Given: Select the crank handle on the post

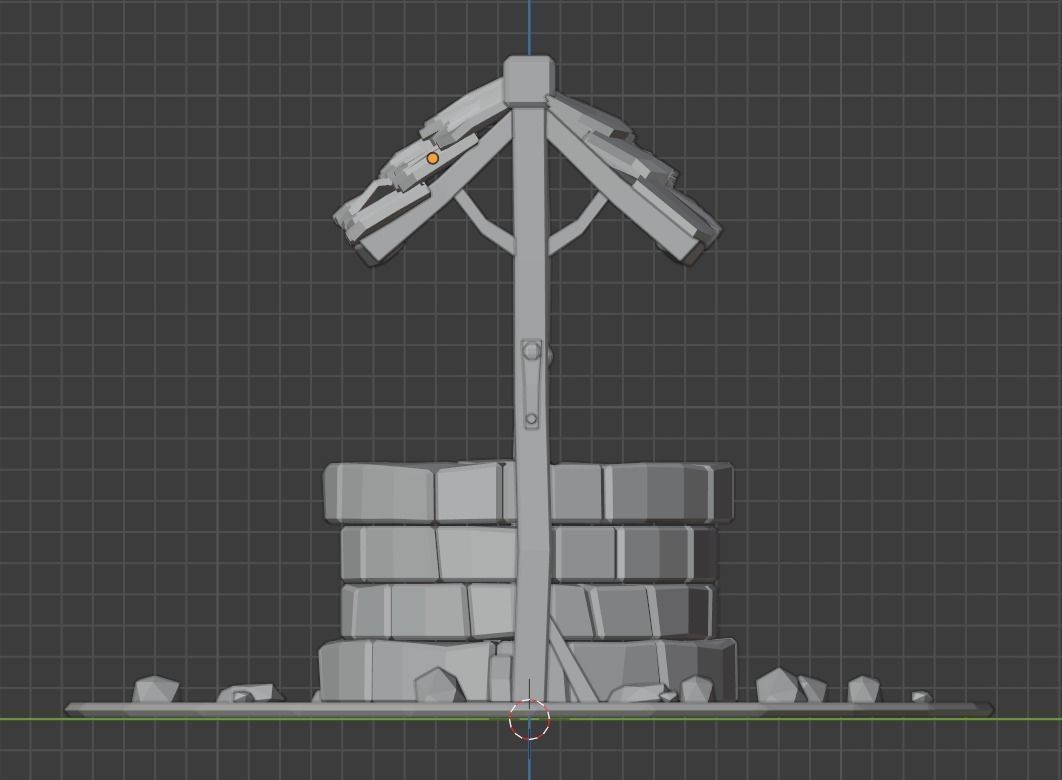Looking at the screenshot, I should 532,384.
